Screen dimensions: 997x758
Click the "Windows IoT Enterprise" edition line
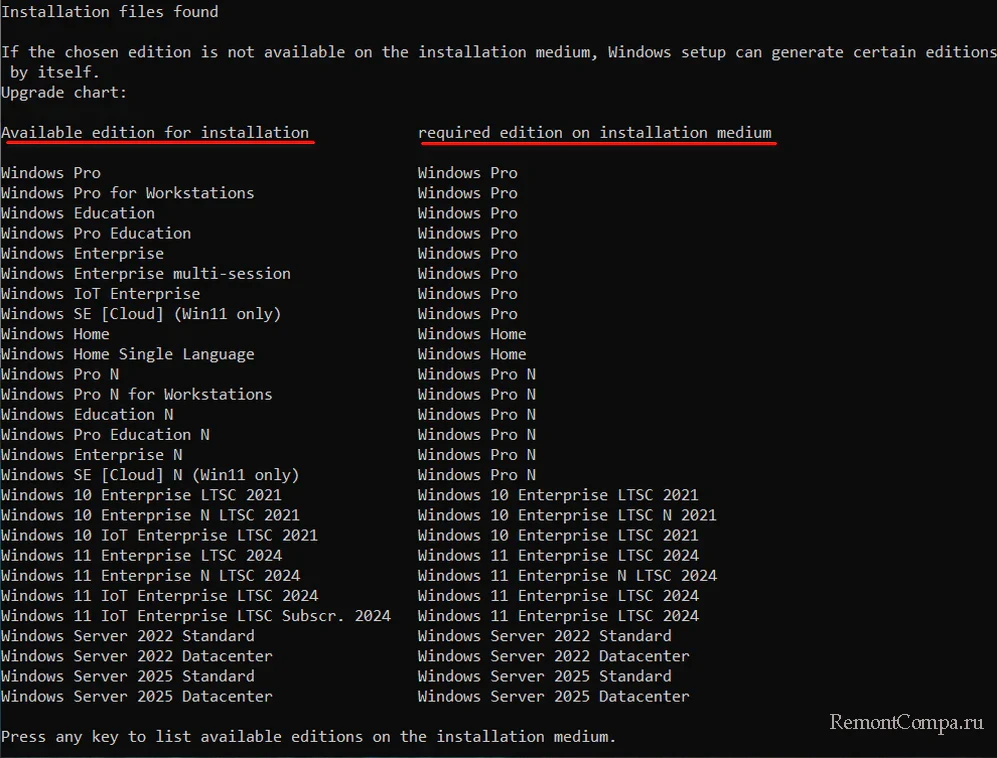[x=100, y=293]
